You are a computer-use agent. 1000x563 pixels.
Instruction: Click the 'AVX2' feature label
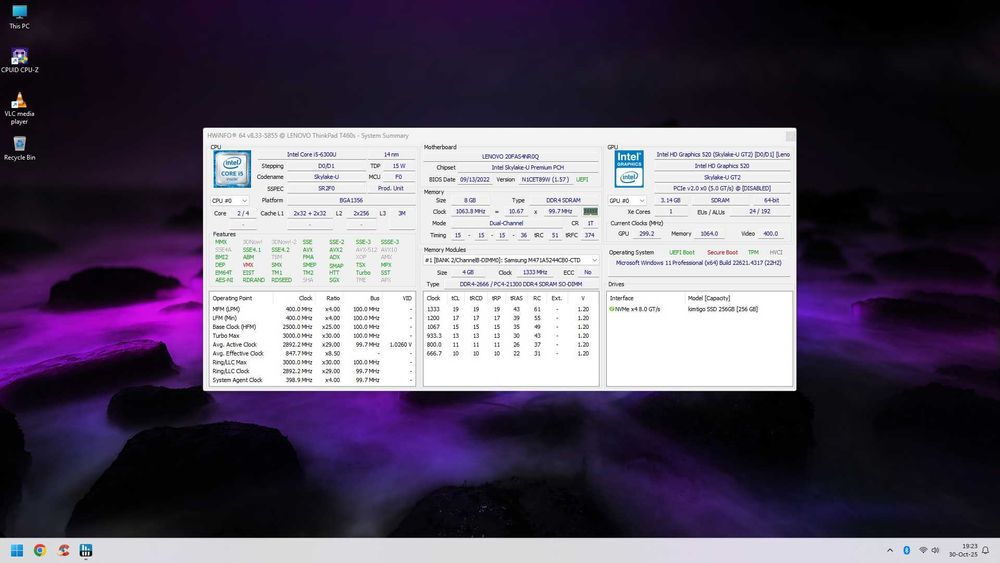click(336, 250)
